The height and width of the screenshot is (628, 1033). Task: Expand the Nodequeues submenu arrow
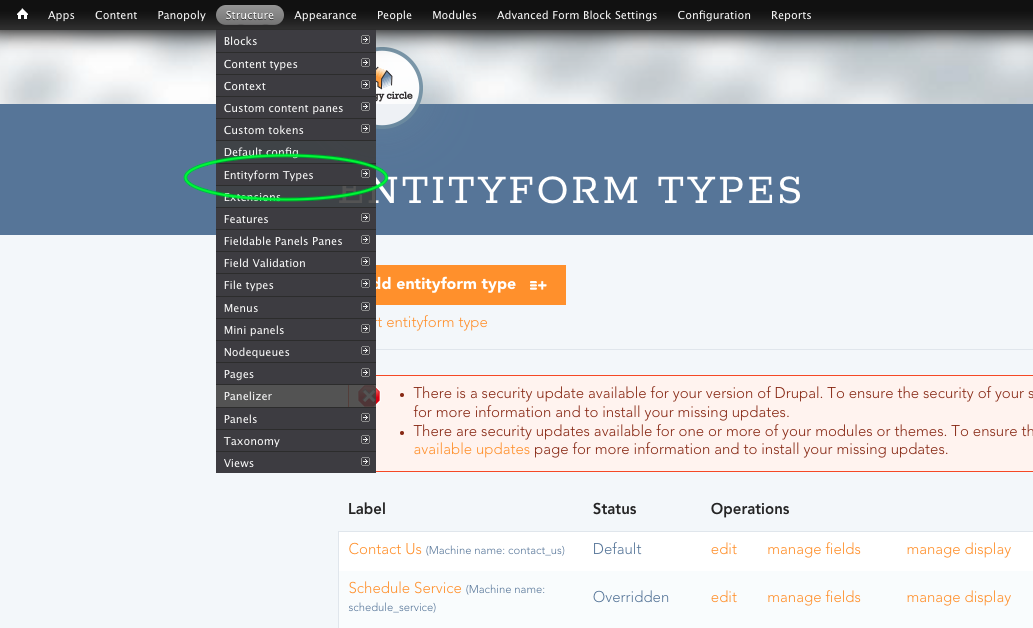point(365,351)
